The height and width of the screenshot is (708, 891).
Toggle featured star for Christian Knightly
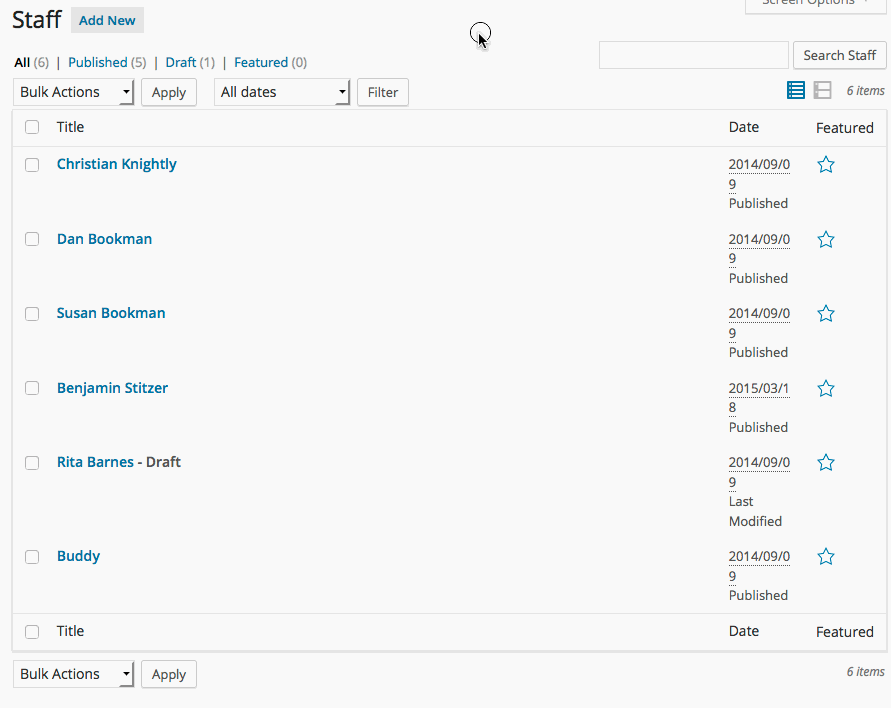point(826,165)
